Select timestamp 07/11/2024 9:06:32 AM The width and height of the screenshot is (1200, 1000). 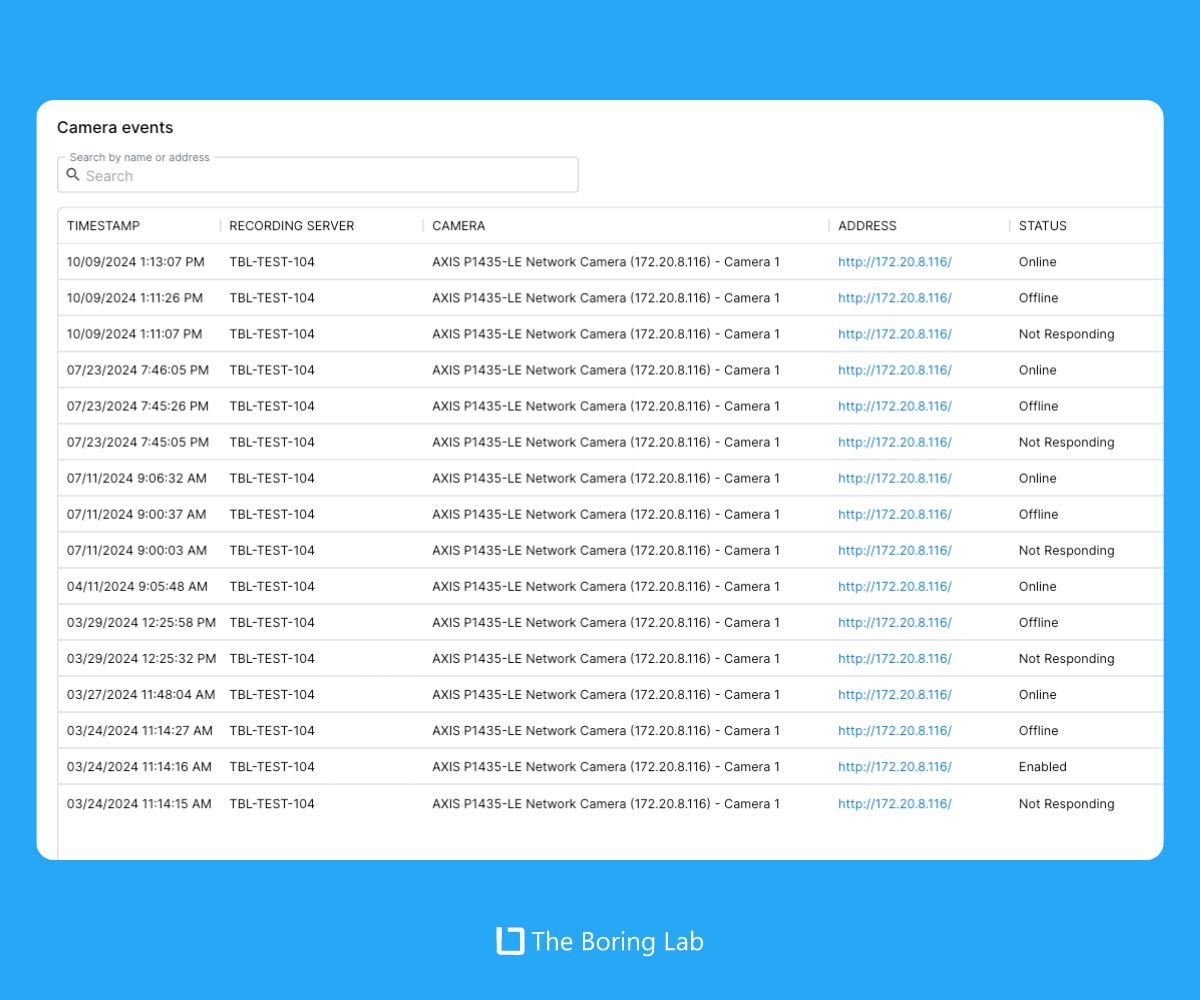pos(137,478)
